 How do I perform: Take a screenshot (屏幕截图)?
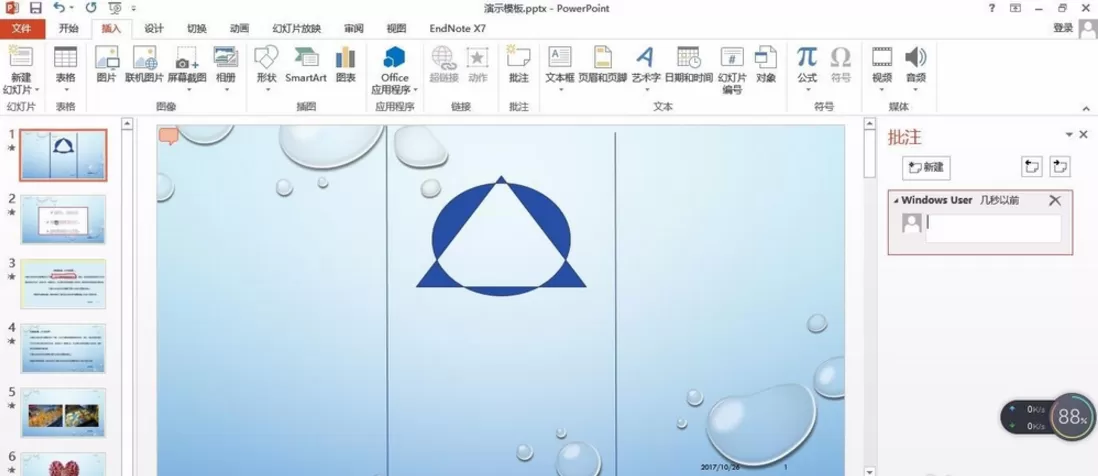click(187, 70)
